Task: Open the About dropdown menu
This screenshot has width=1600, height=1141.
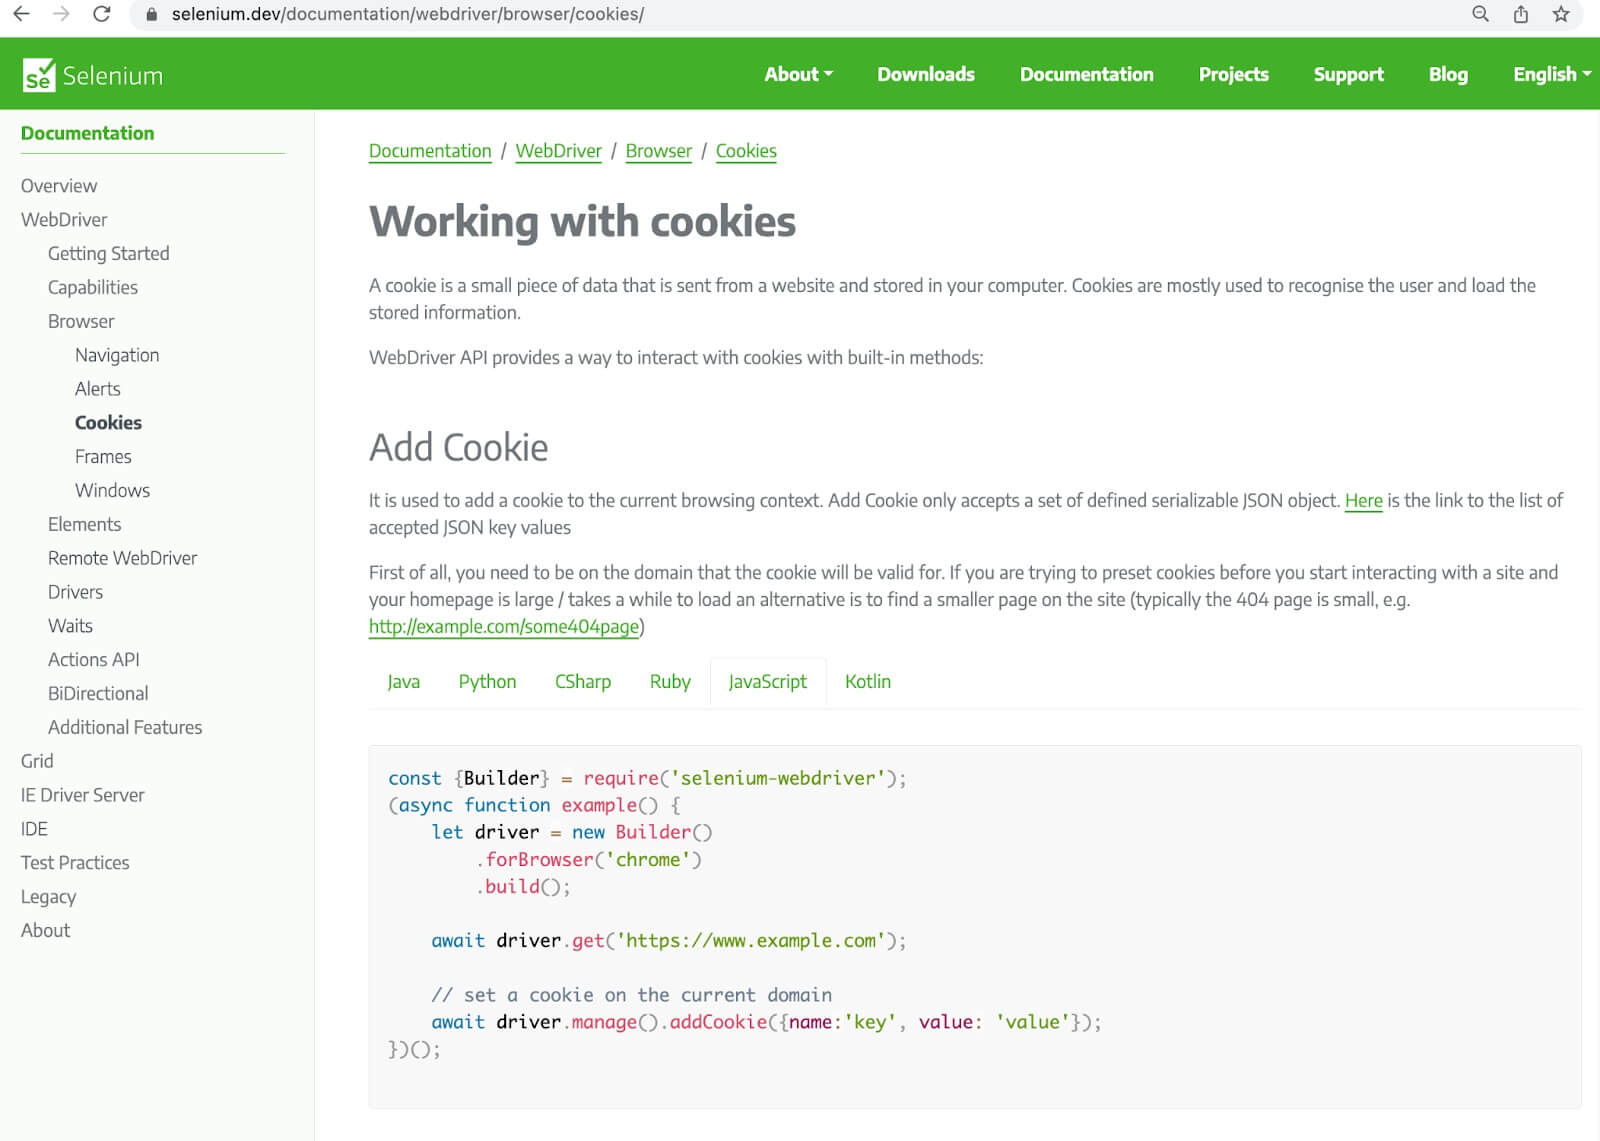Action: [798, 74]
